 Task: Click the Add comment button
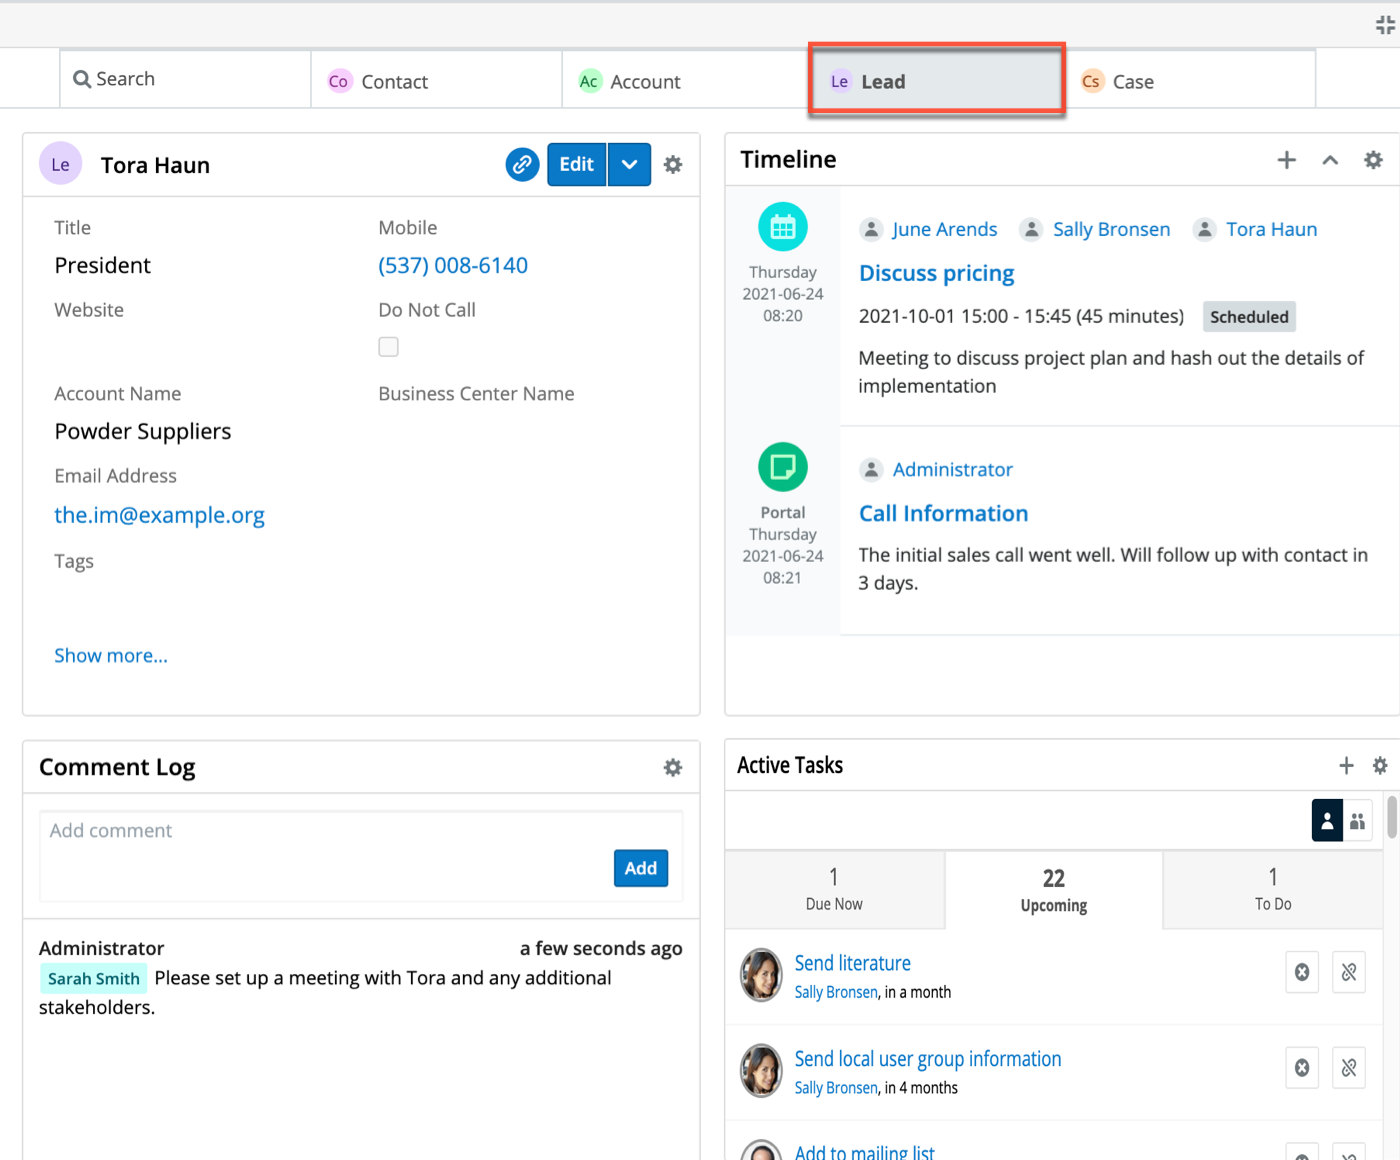(640, 868)
